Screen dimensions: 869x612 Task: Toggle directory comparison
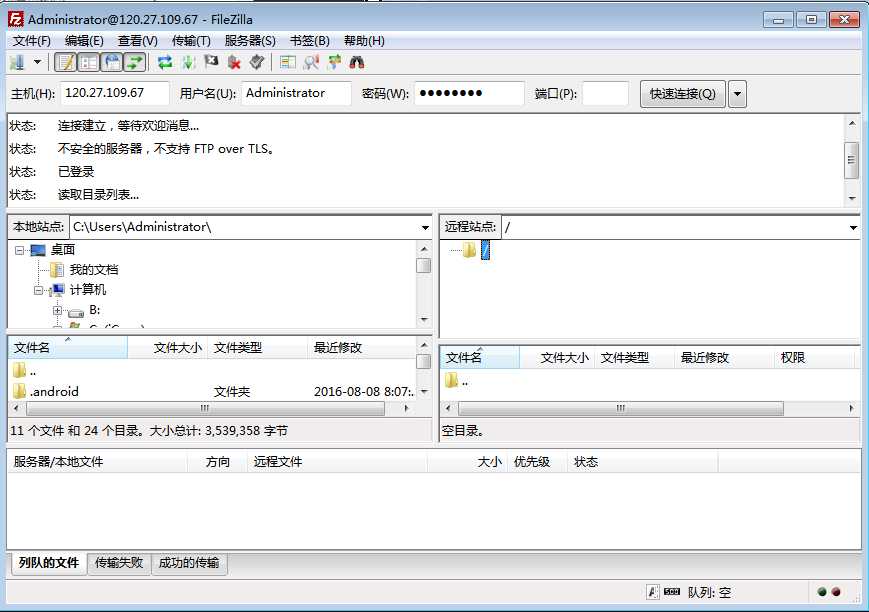[x=311, y=62]
